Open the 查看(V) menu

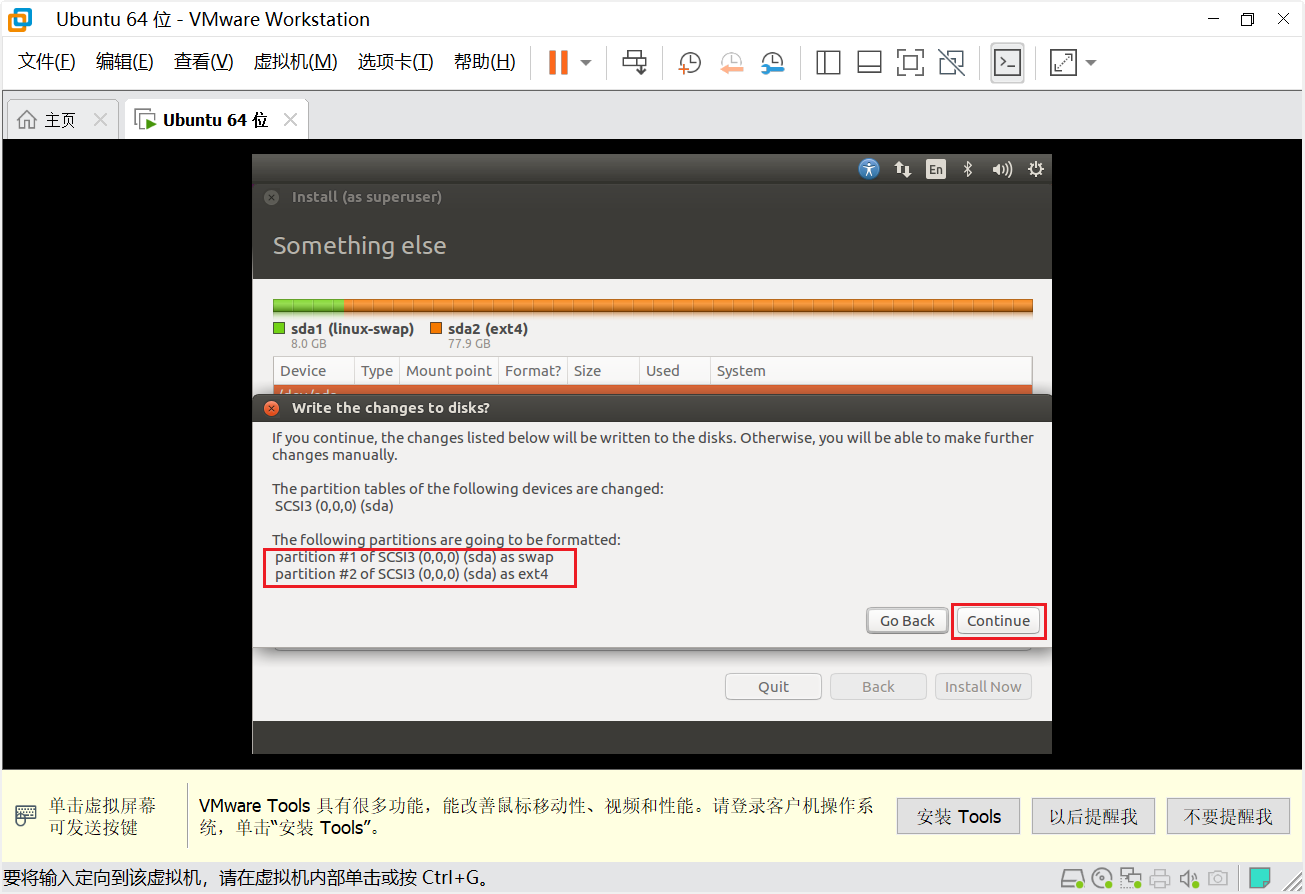203,62
